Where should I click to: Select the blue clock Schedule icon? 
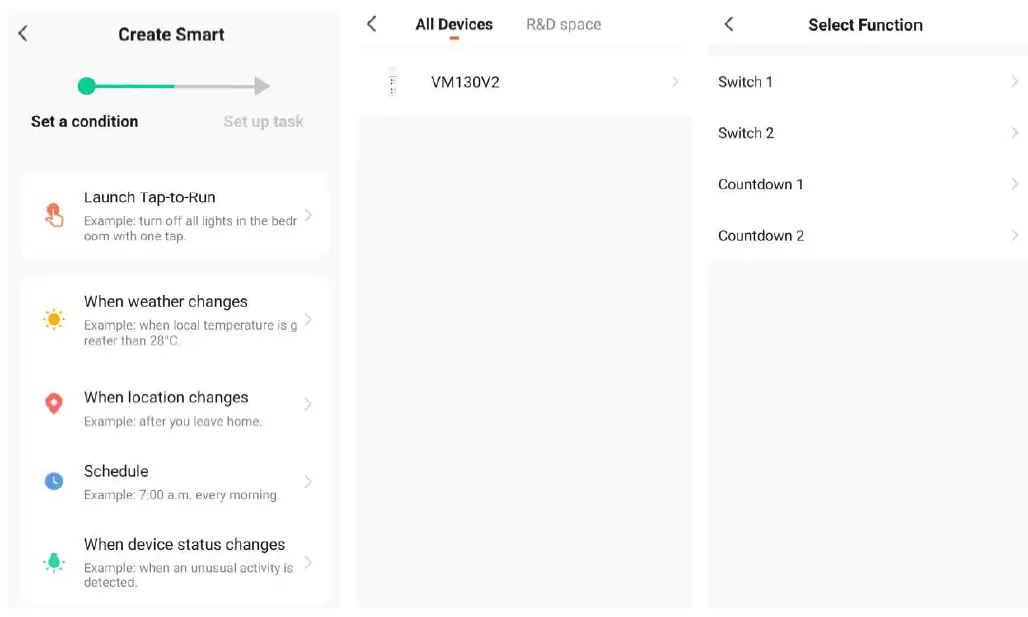tap(54, 481)
